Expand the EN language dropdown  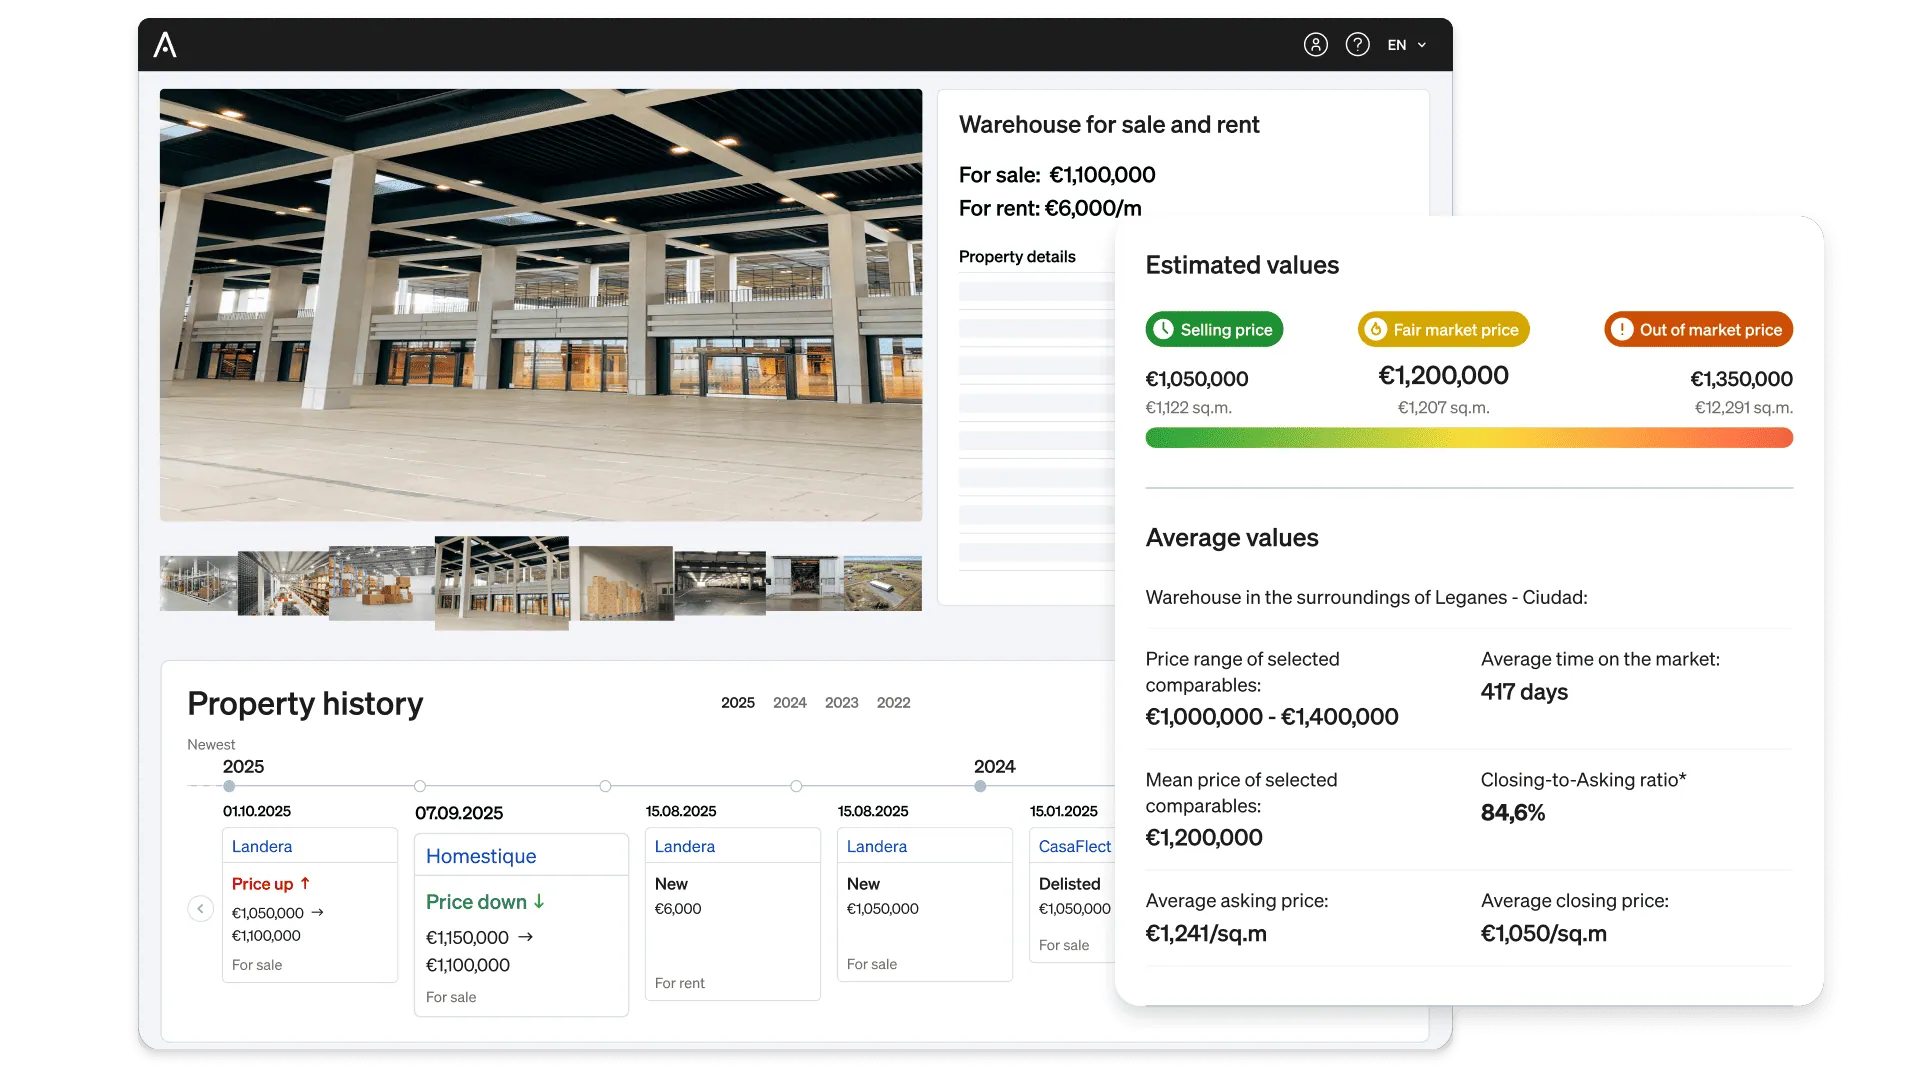pos(1407,45)
